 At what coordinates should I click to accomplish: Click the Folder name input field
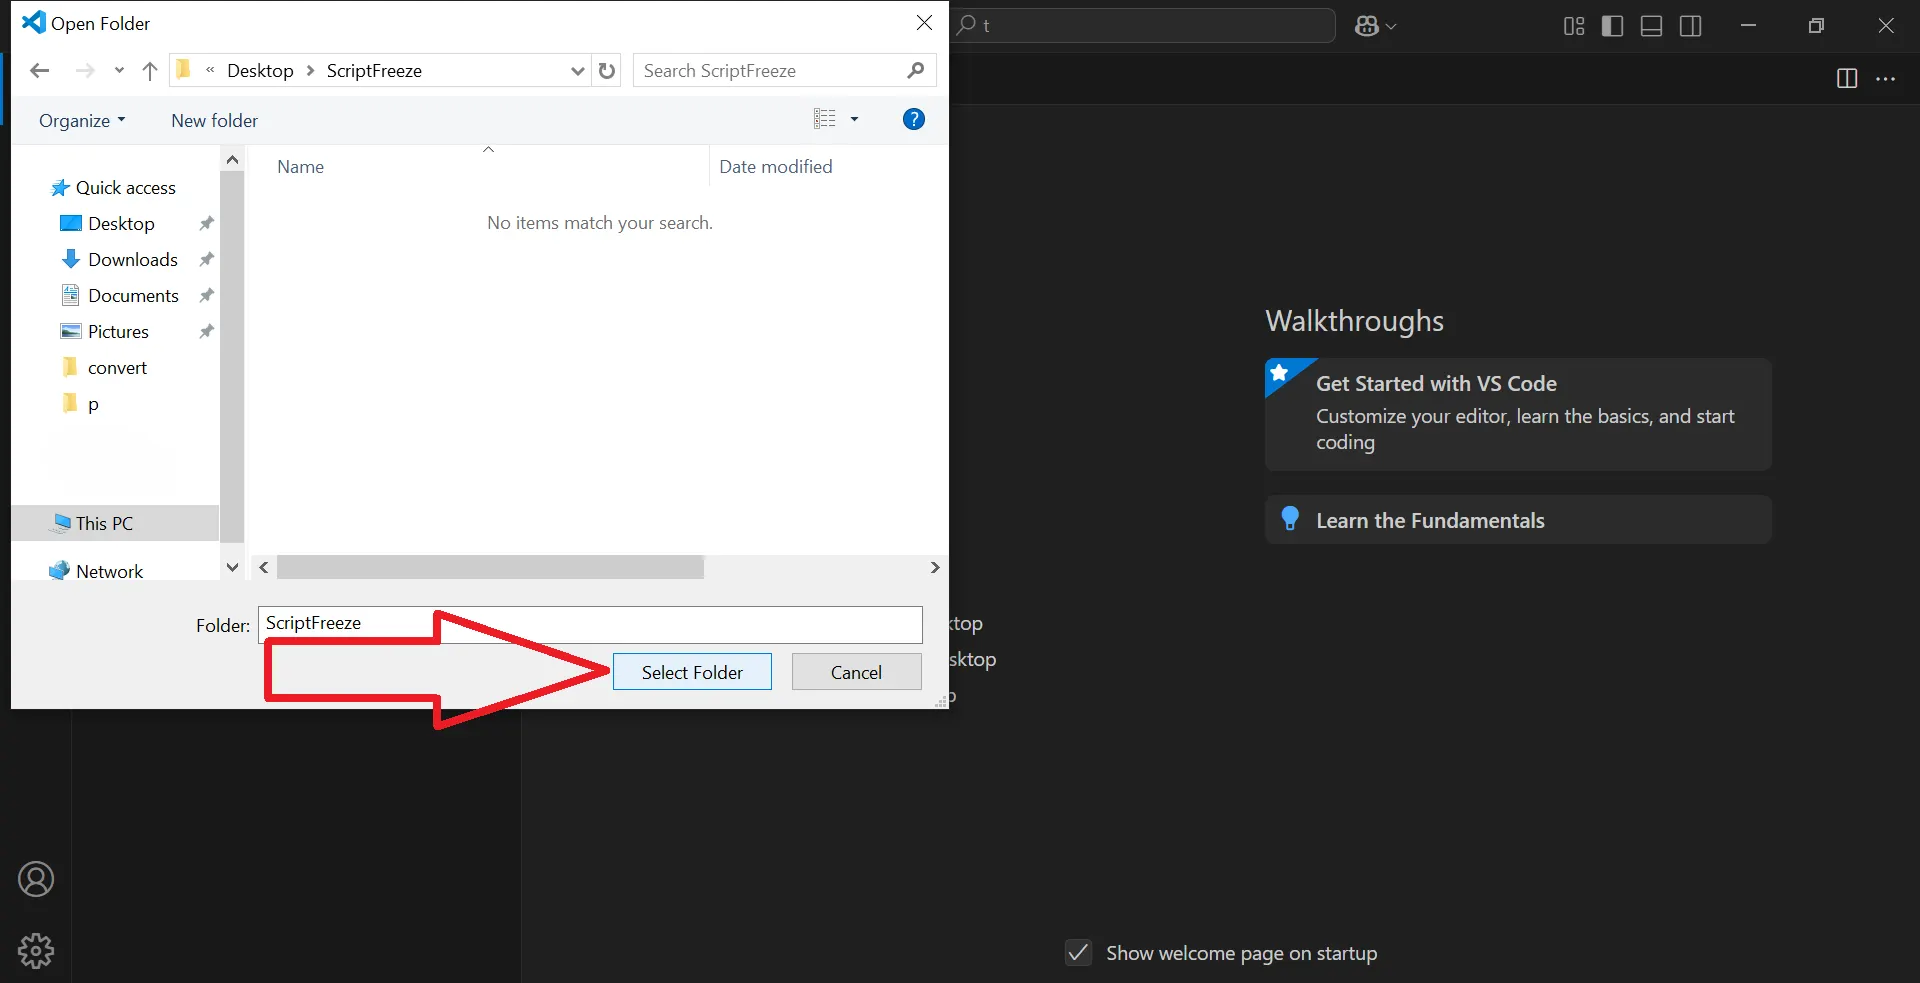pos(590,625)
